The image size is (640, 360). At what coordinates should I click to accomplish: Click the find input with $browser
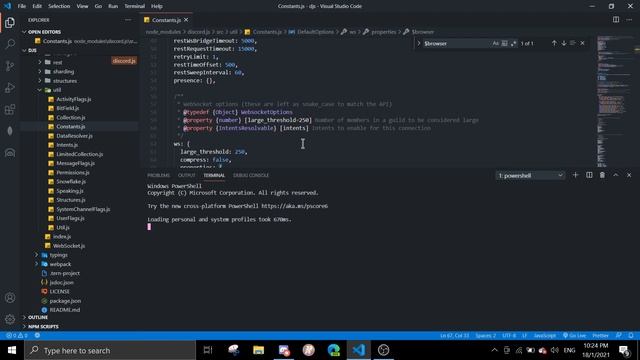pyautogui.click(x=456, y=43)
